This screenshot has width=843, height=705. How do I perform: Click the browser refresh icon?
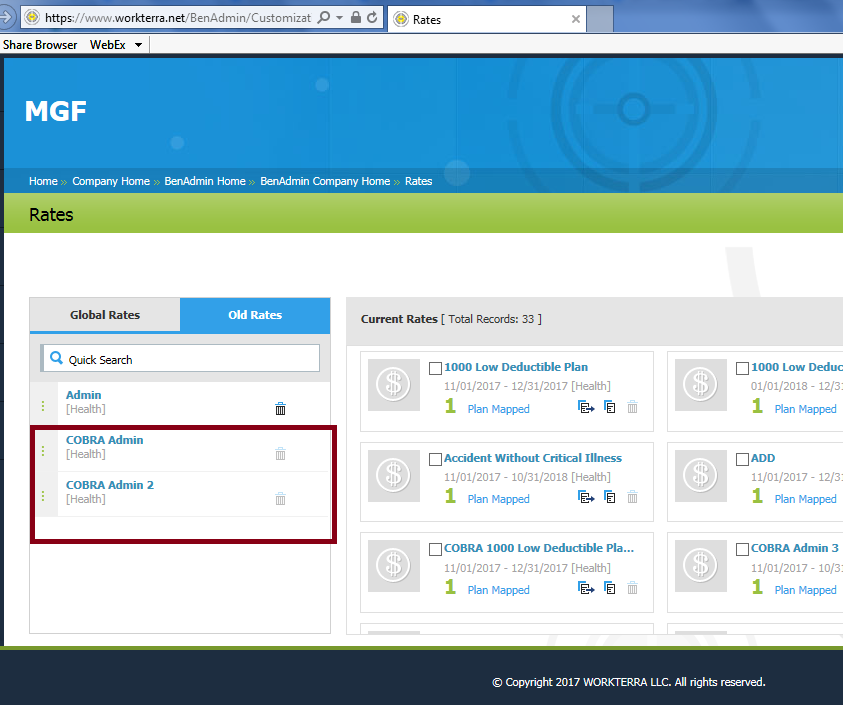click(x=372, y=18)
